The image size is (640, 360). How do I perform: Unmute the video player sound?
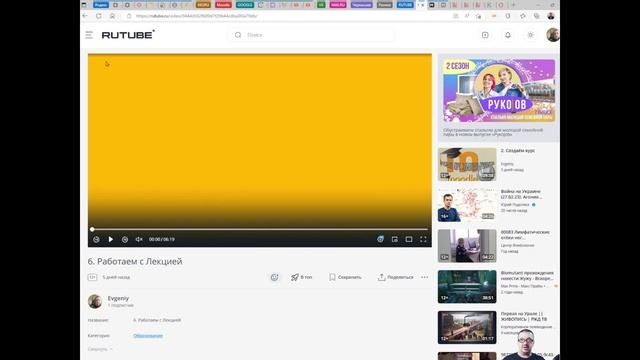click(x=139, y=239)
